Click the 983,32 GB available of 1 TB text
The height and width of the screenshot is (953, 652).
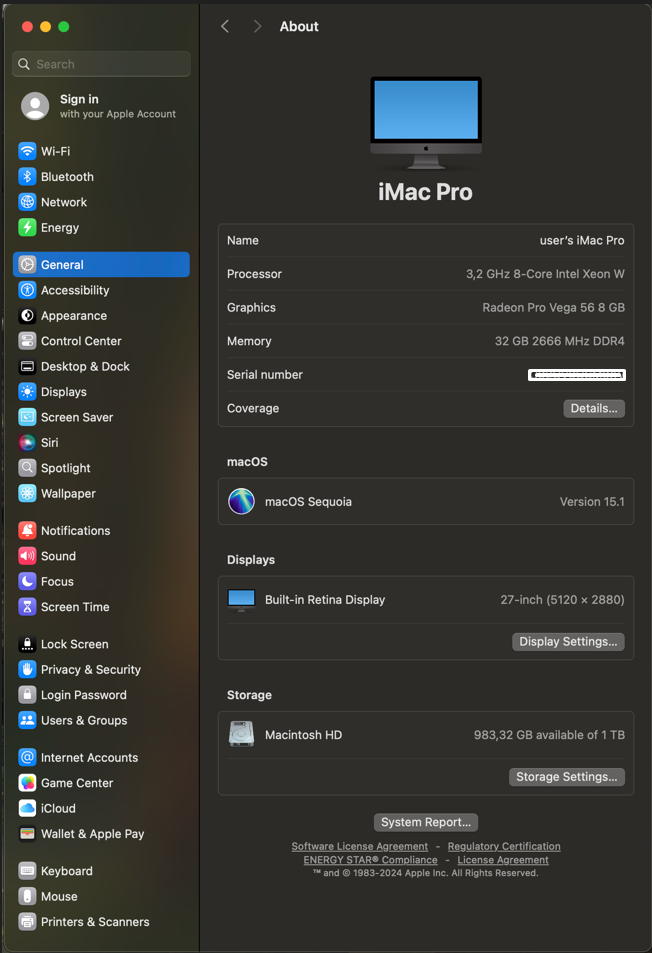coord(549,735)
